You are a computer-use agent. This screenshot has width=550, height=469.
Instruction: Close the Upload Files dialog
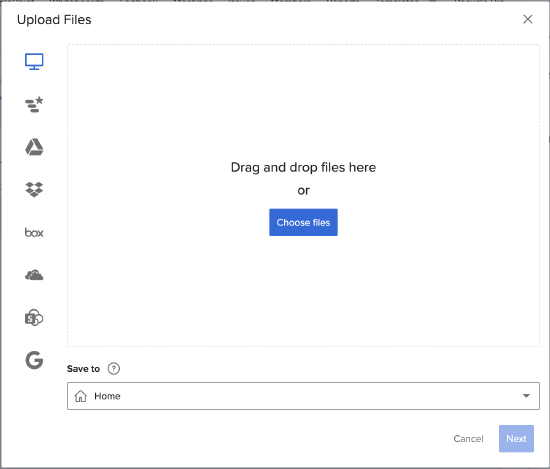(x=528, y=19)
